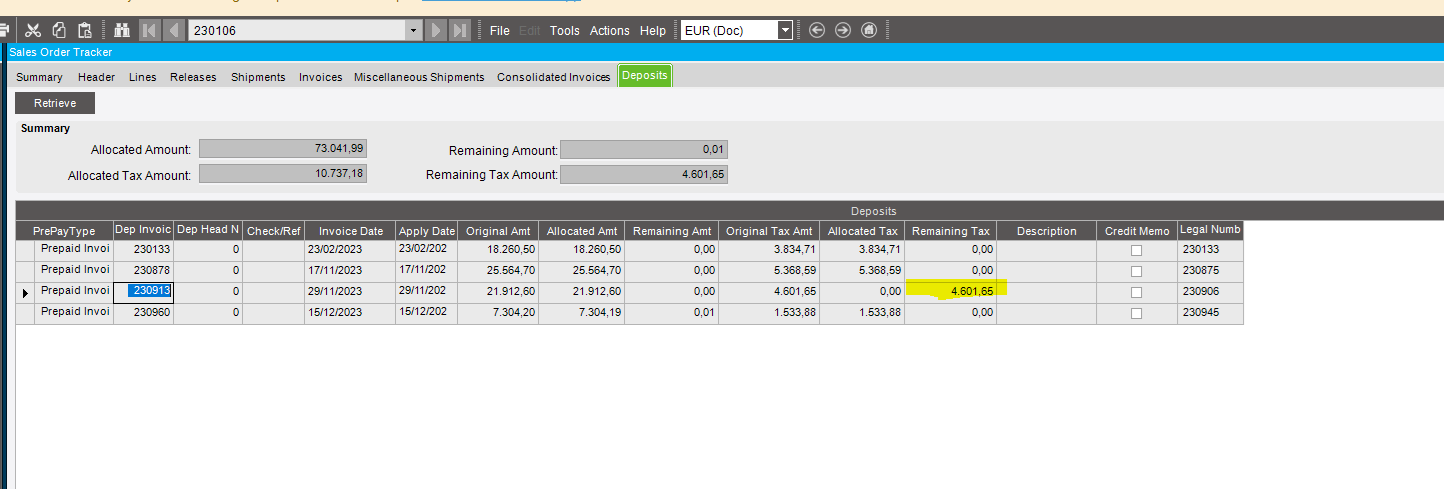Open the EUR (Doc) currency dropdown

click(785, 30)
